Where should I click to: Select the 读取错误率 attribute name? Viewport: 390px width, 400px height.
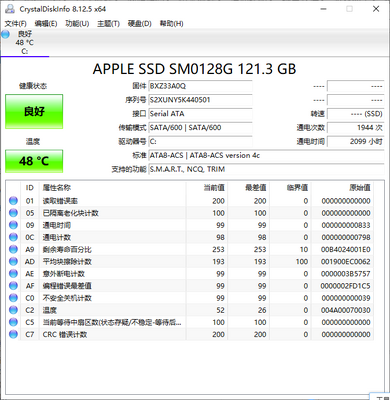point(60,201)
